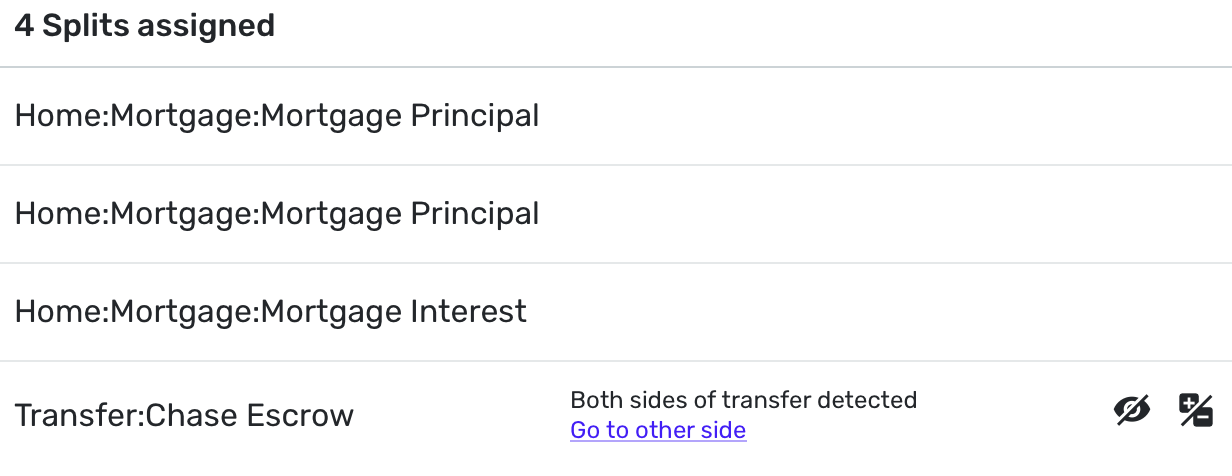The image size is (1232, 476).
Task: Click the plus-minus split transaction icon
Action: 1196,411
